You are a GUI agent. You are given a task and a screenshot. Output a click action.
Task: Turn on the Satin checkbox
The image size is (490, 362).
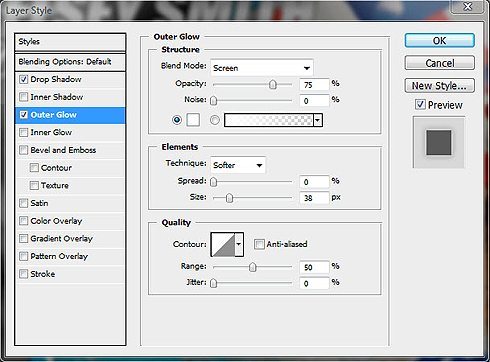(23, 203)
